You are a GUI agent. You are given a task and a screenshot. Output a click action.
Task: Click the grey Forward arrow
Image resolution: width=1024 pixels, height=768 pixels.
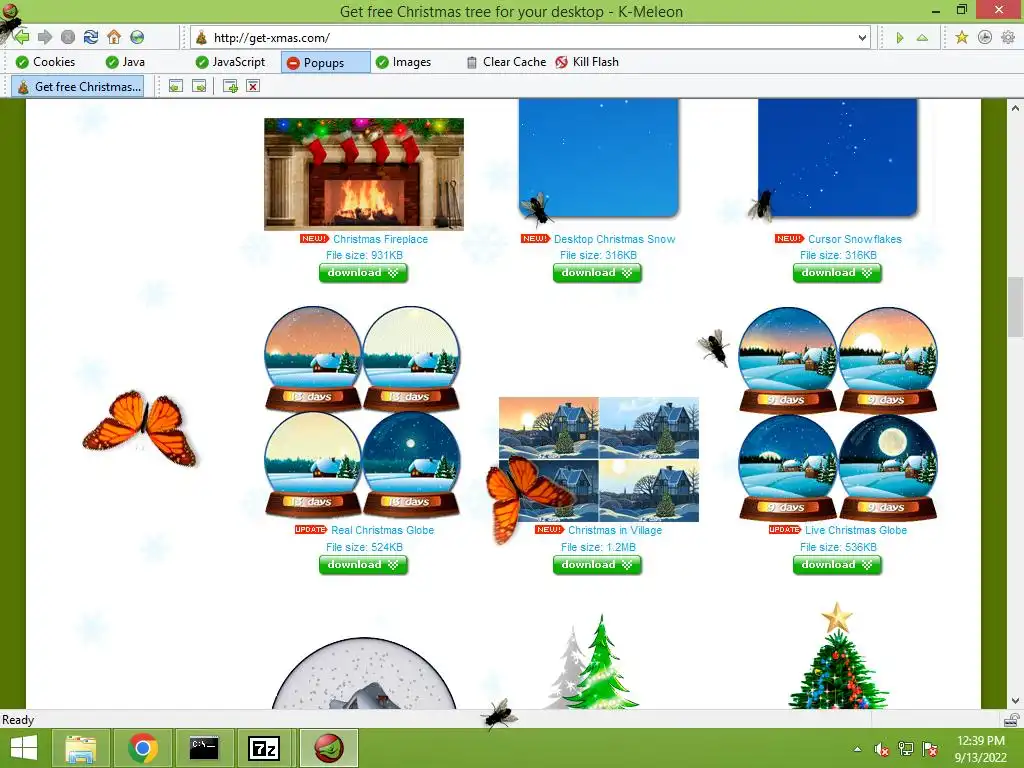coord(45,37)
